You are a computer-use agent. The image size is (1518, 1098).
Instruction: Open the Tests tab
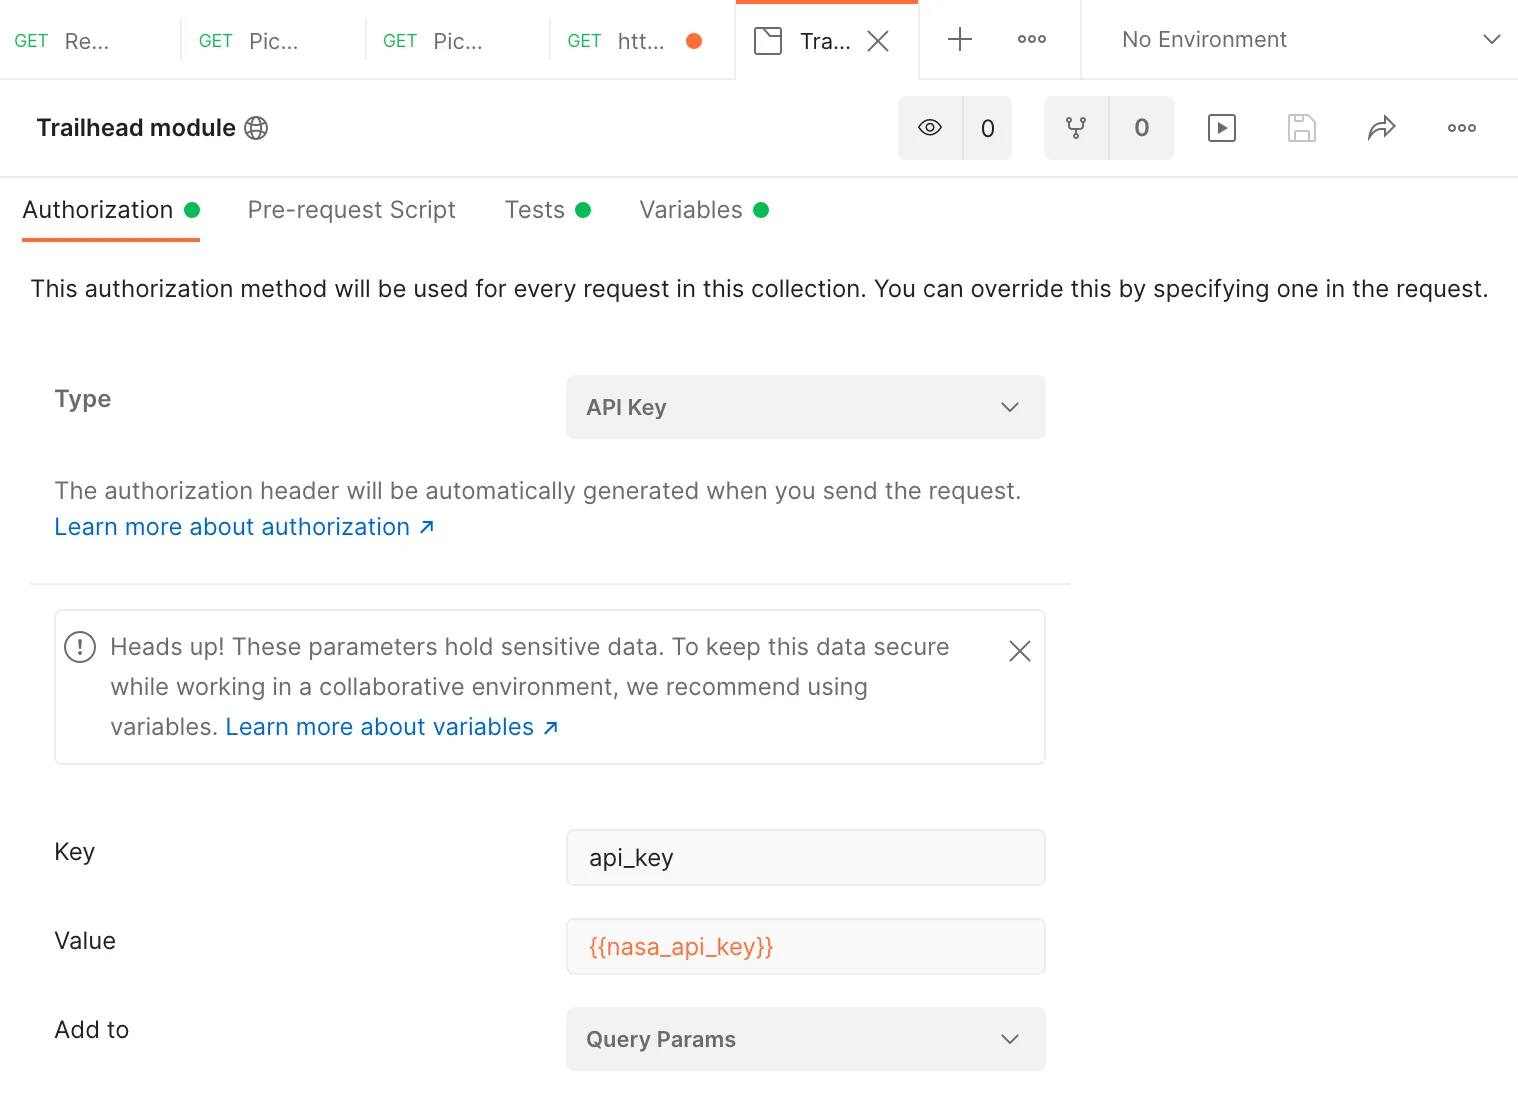click(x=535, y=210)
